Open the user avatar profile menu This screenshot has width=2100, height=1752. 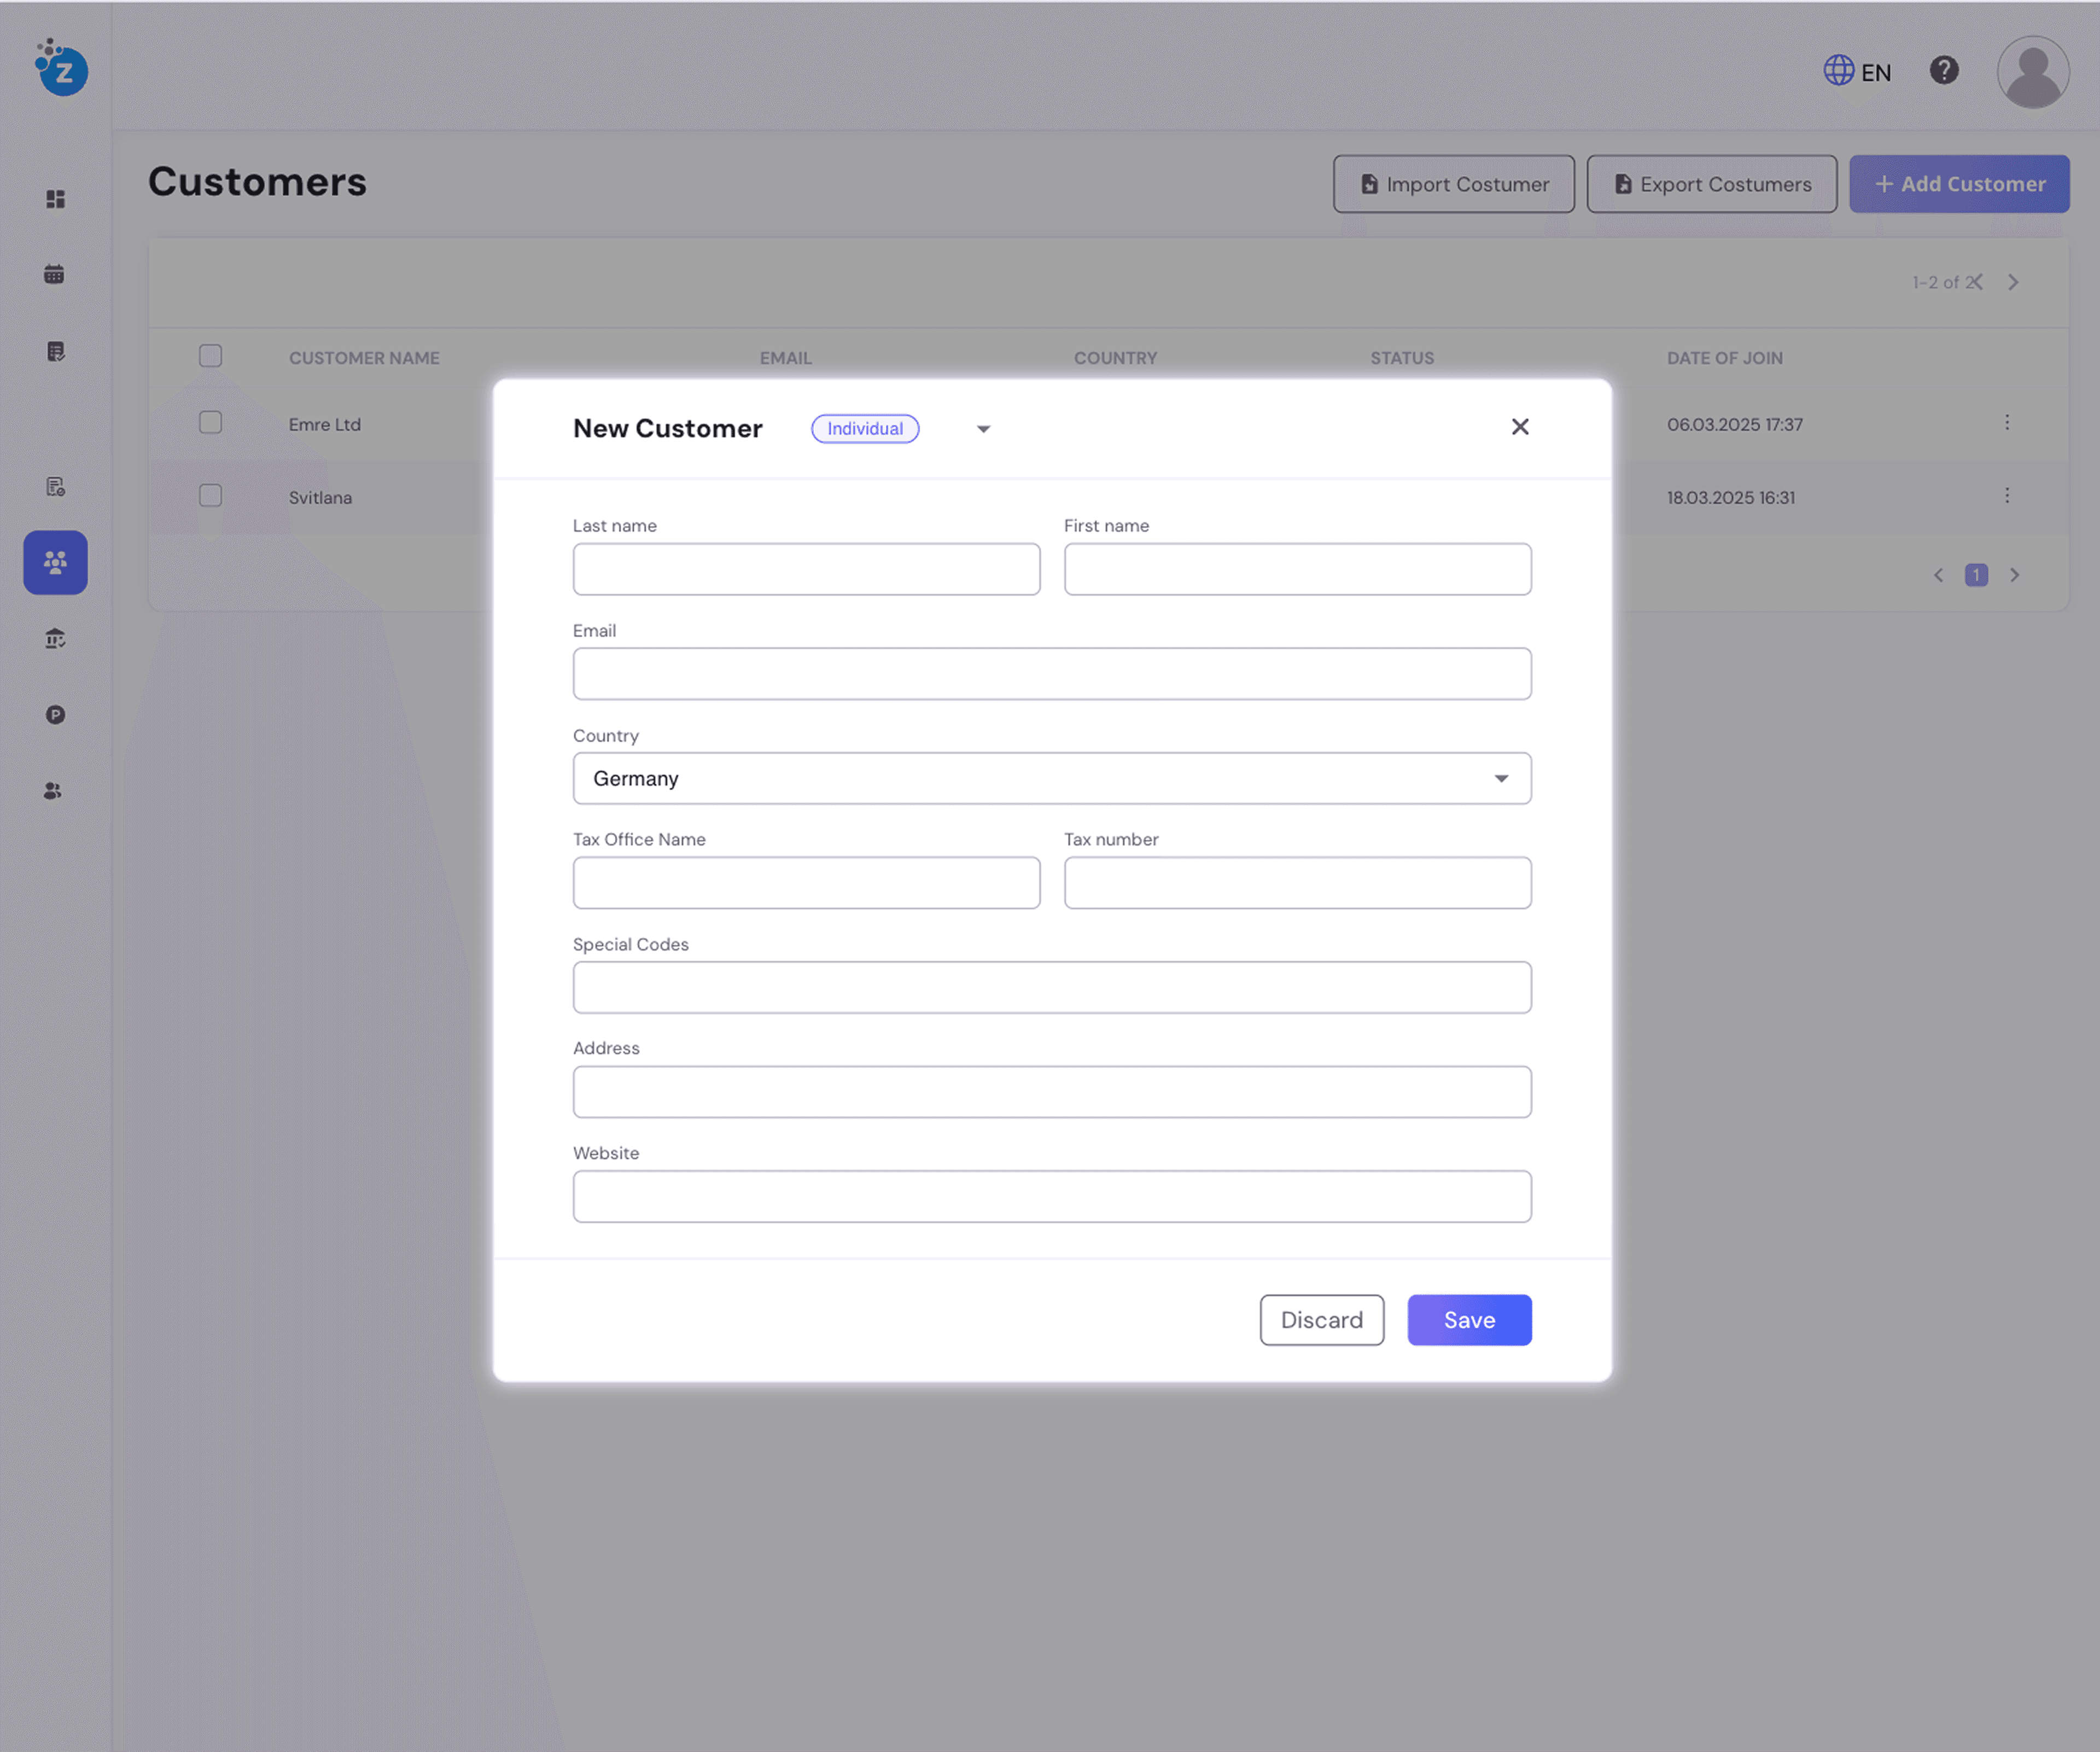pyautogui.click(x=2032, y=72)
